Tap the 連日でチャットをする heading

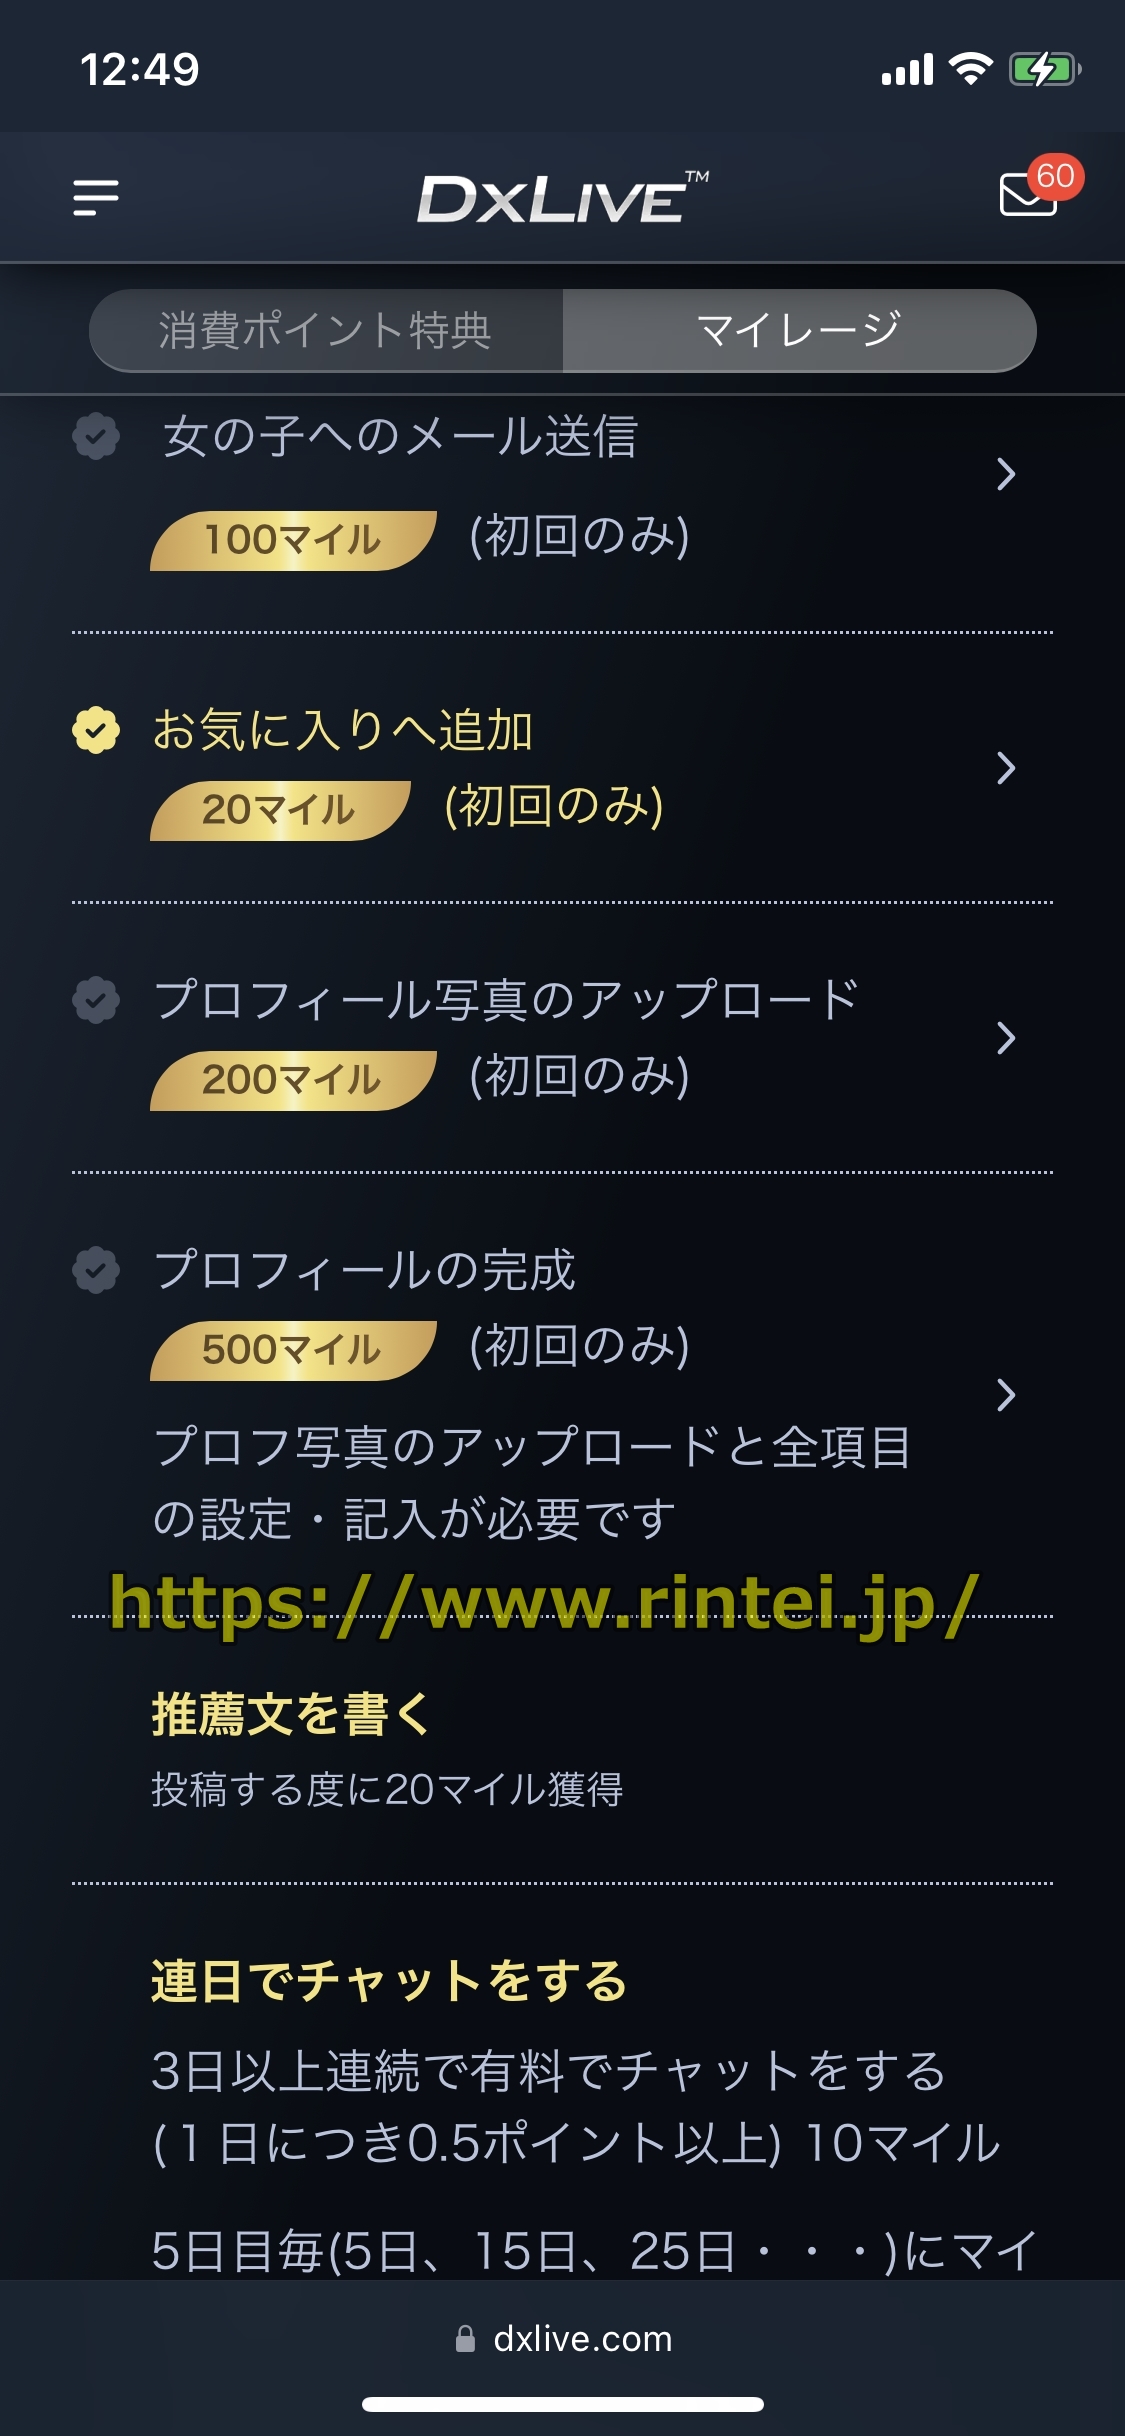(x=389, y=1981)
